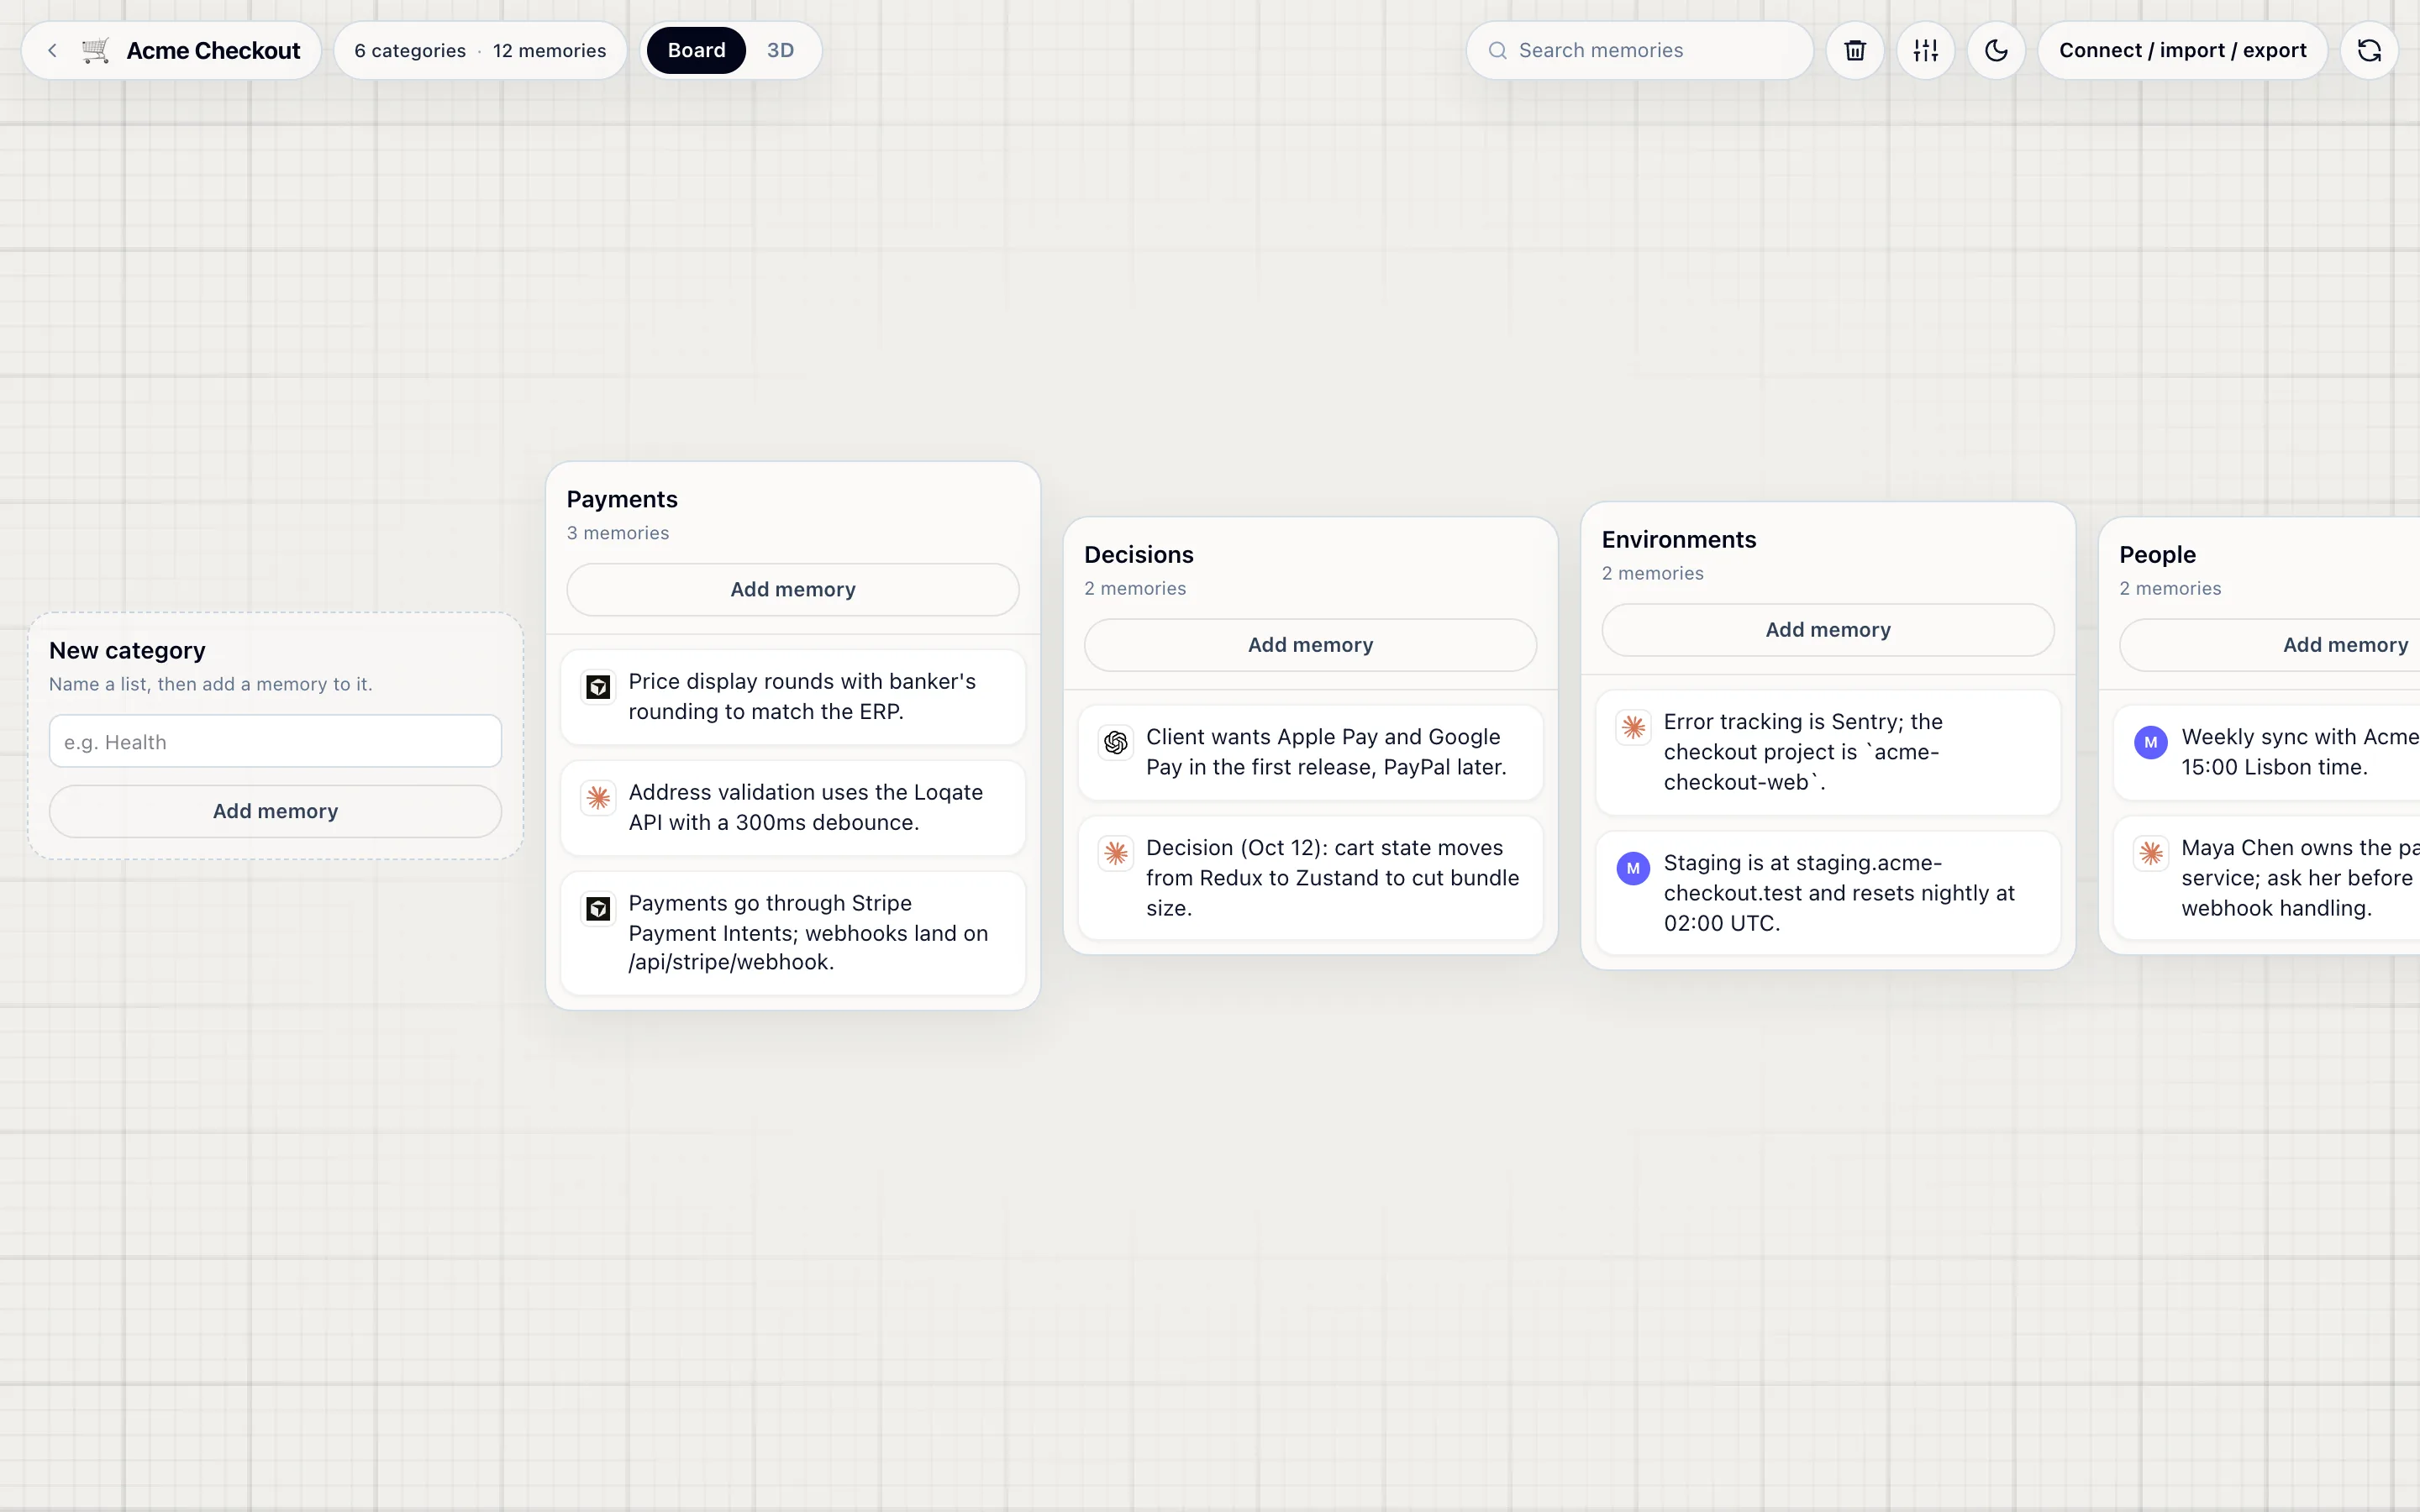Click Claude icon on Loqate address memory

click(x=598, y=797)
